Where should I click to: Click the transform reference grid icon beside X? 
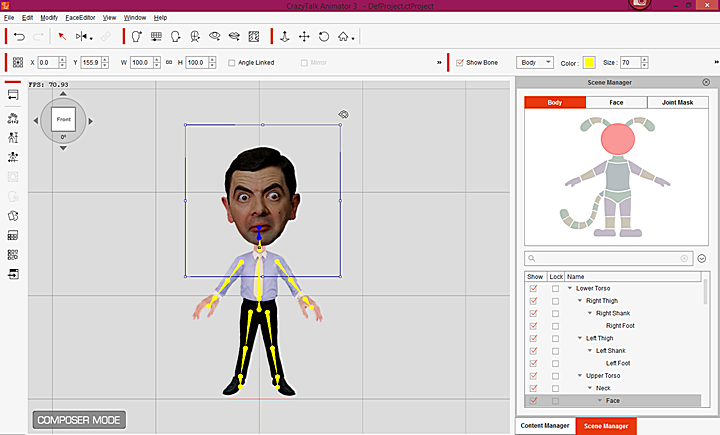pyautogui.click(x=18, y=62)
